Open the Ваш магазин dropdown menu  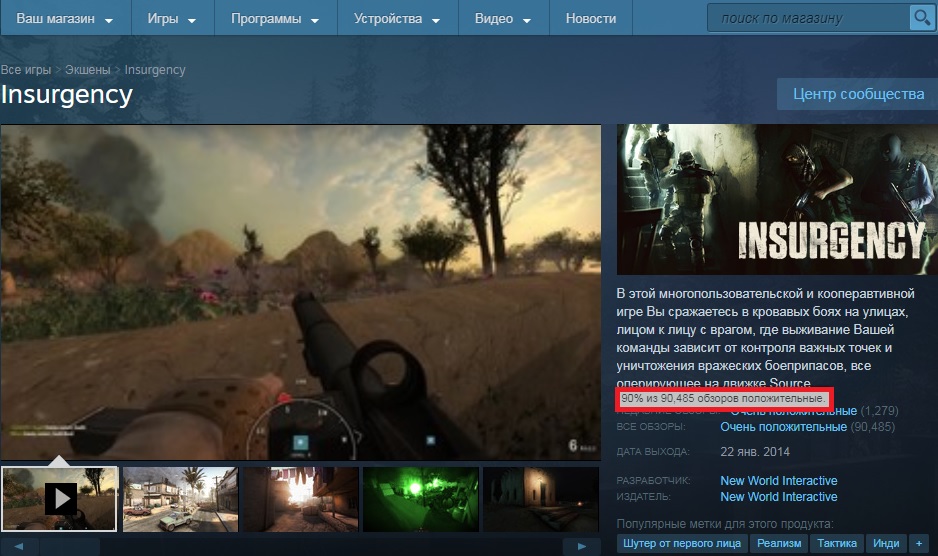click(65, 19)
